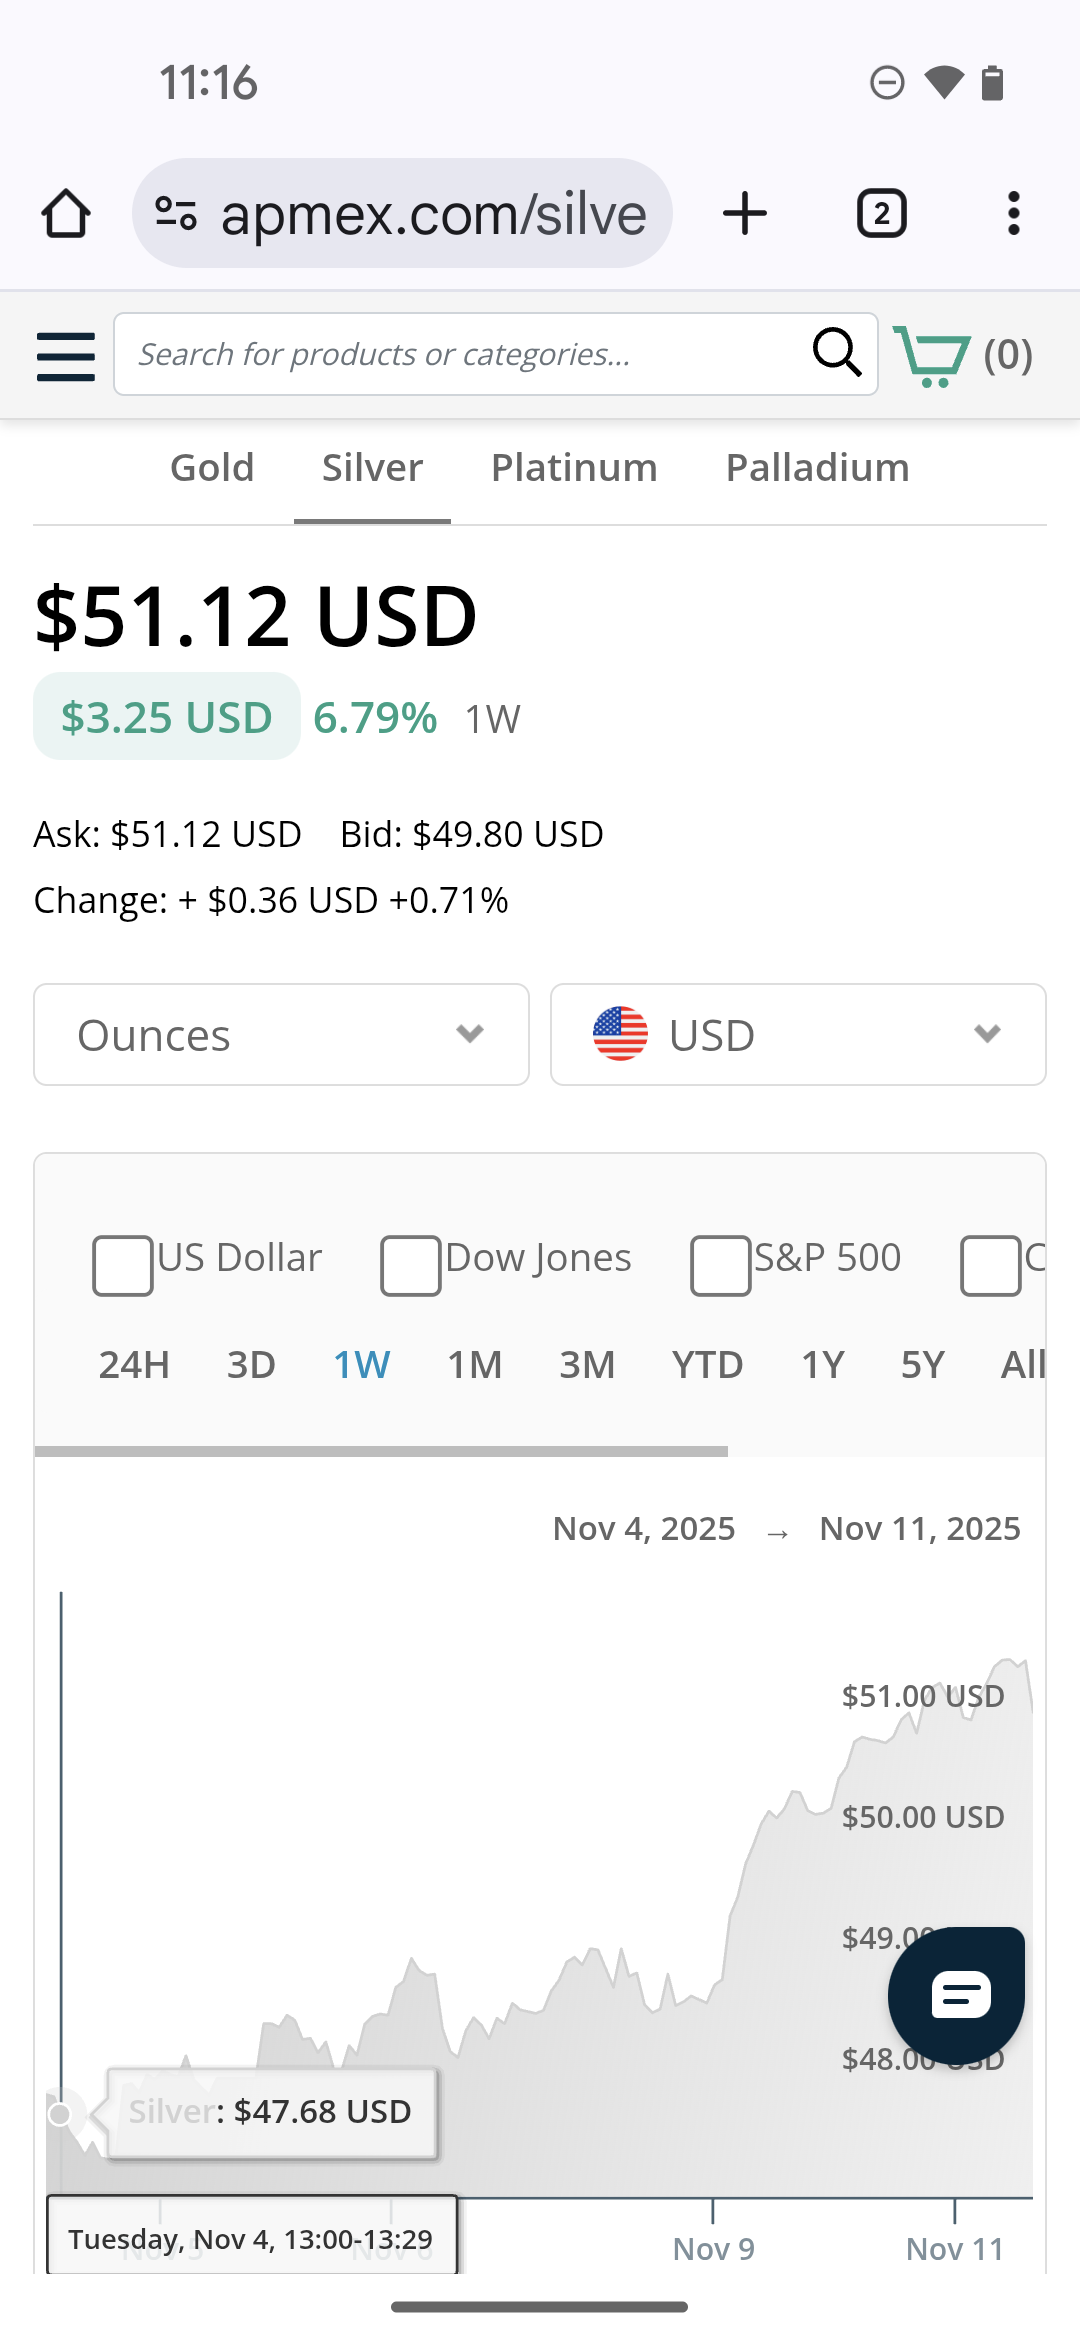Select the YTD chart range
This screenshot has width=1080, height=2340.
click(x=707, y=1365)
